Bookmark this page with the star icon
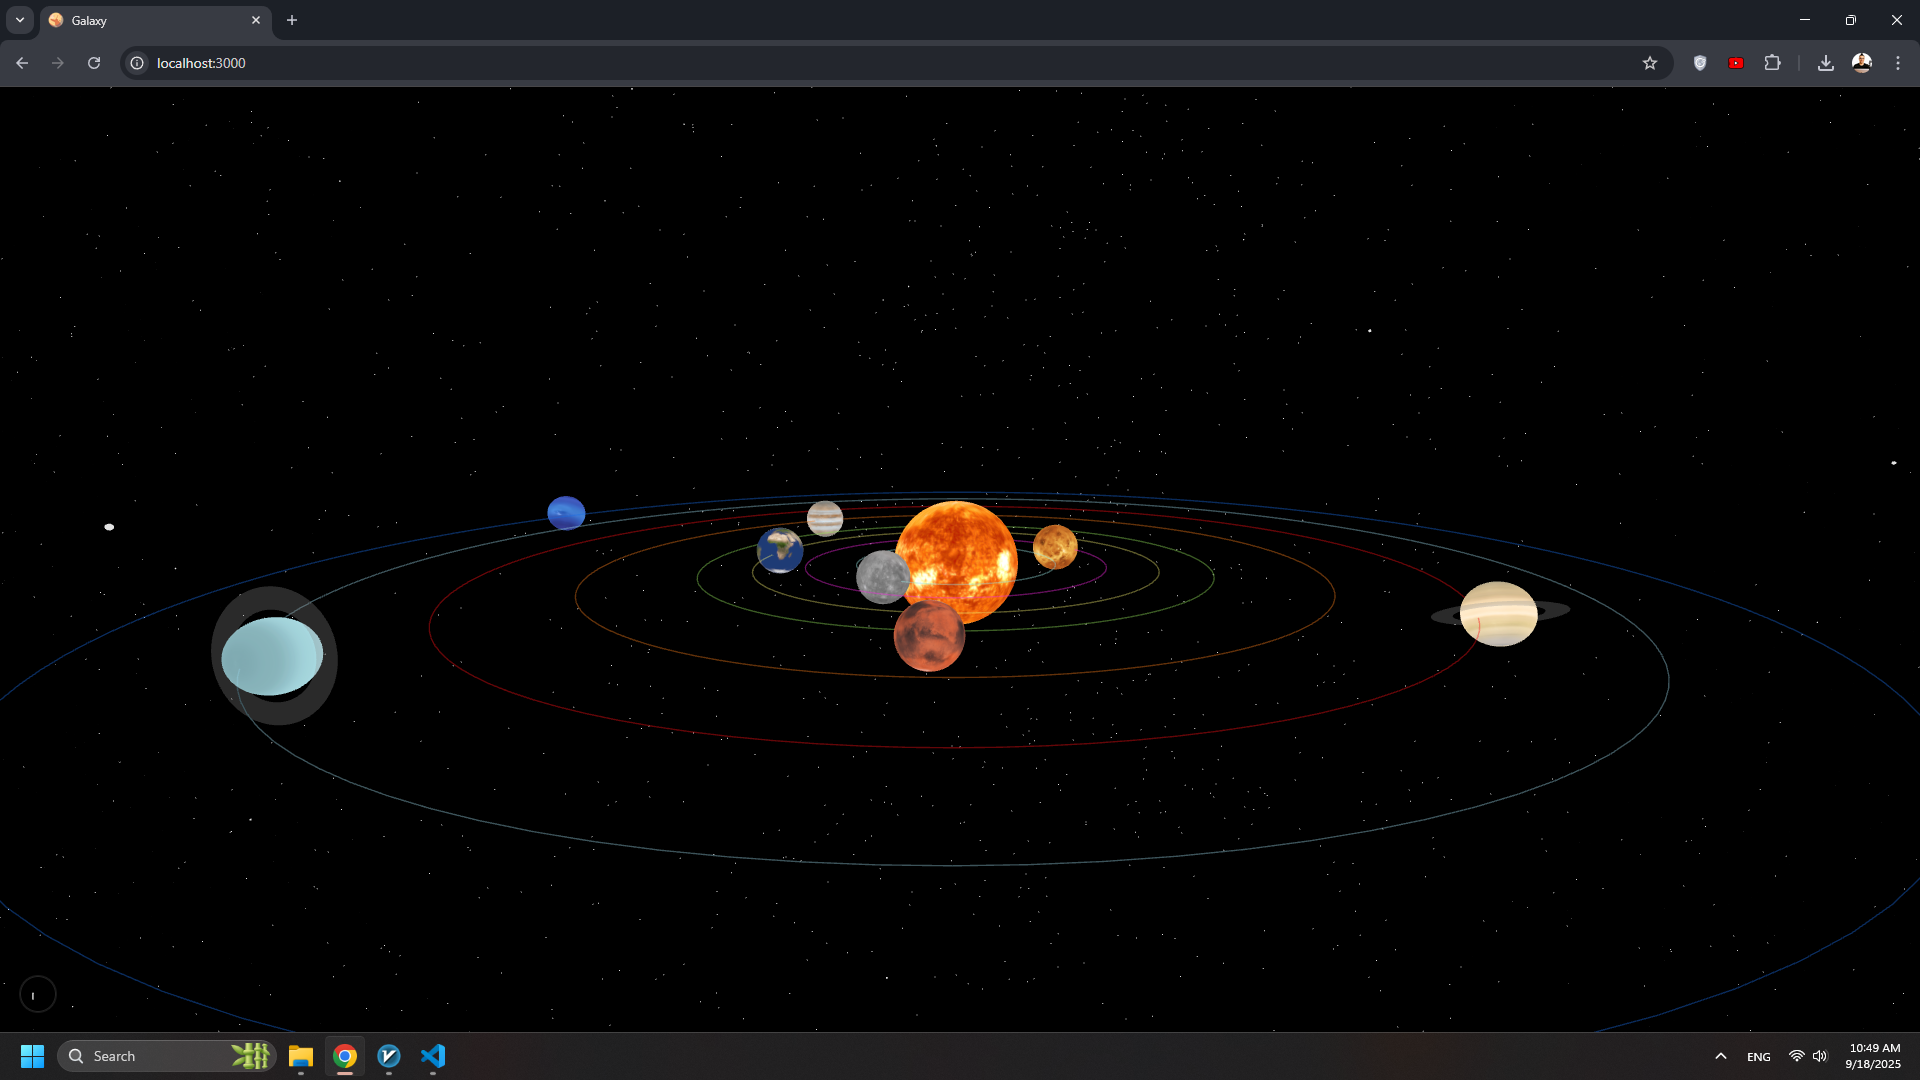1920x1080 pixels. tap(1650, 63)
